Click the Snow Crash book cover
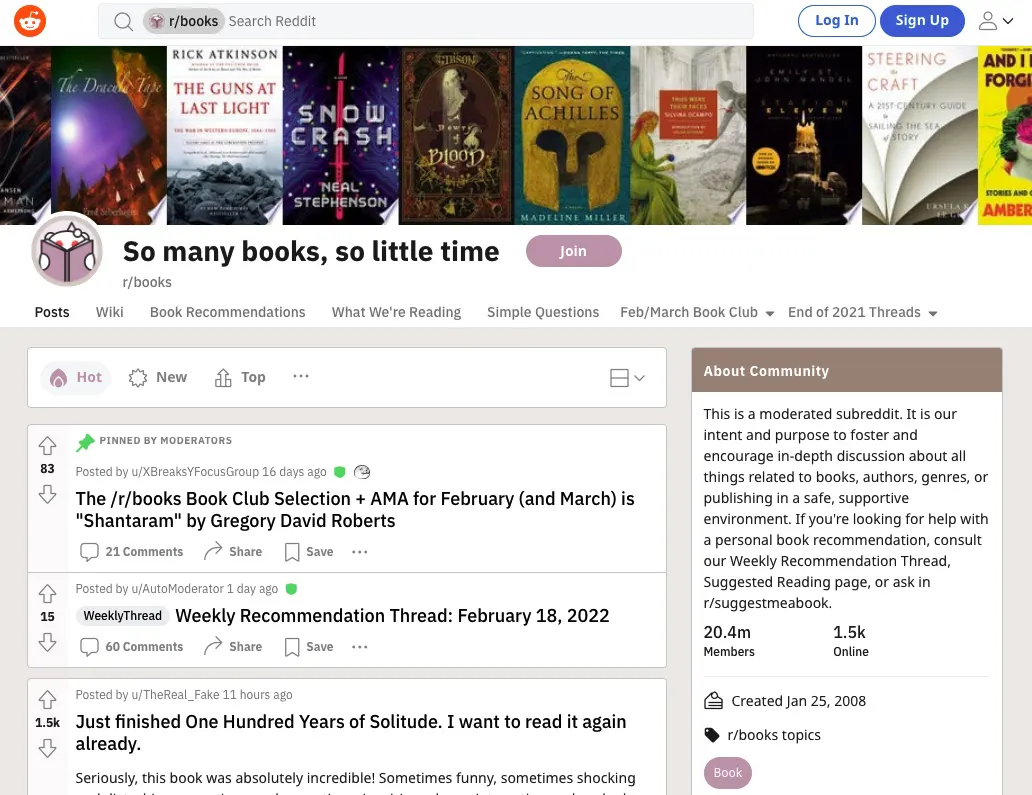The width and height of the screenshot is (1032, 795). [341, 136]
